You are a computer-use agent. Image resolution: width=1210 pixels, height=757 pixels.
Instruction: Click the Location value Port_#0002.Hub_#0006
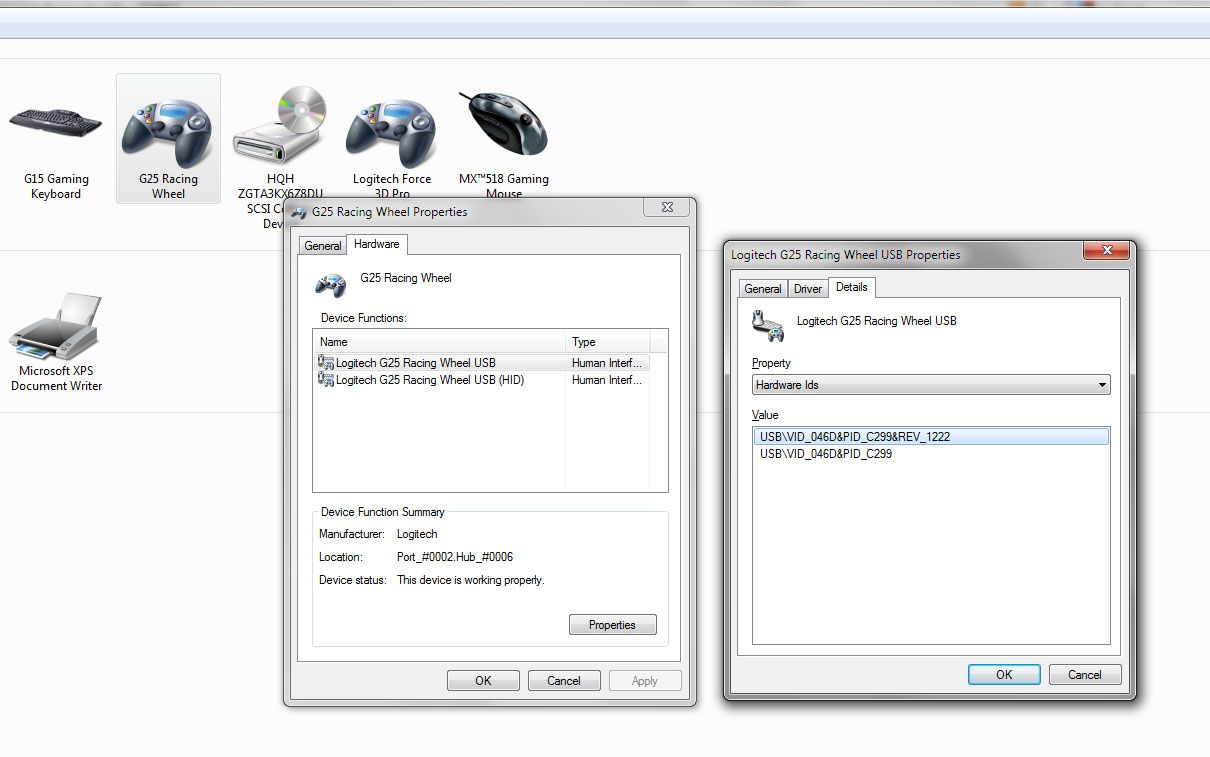tap(455, 557)
